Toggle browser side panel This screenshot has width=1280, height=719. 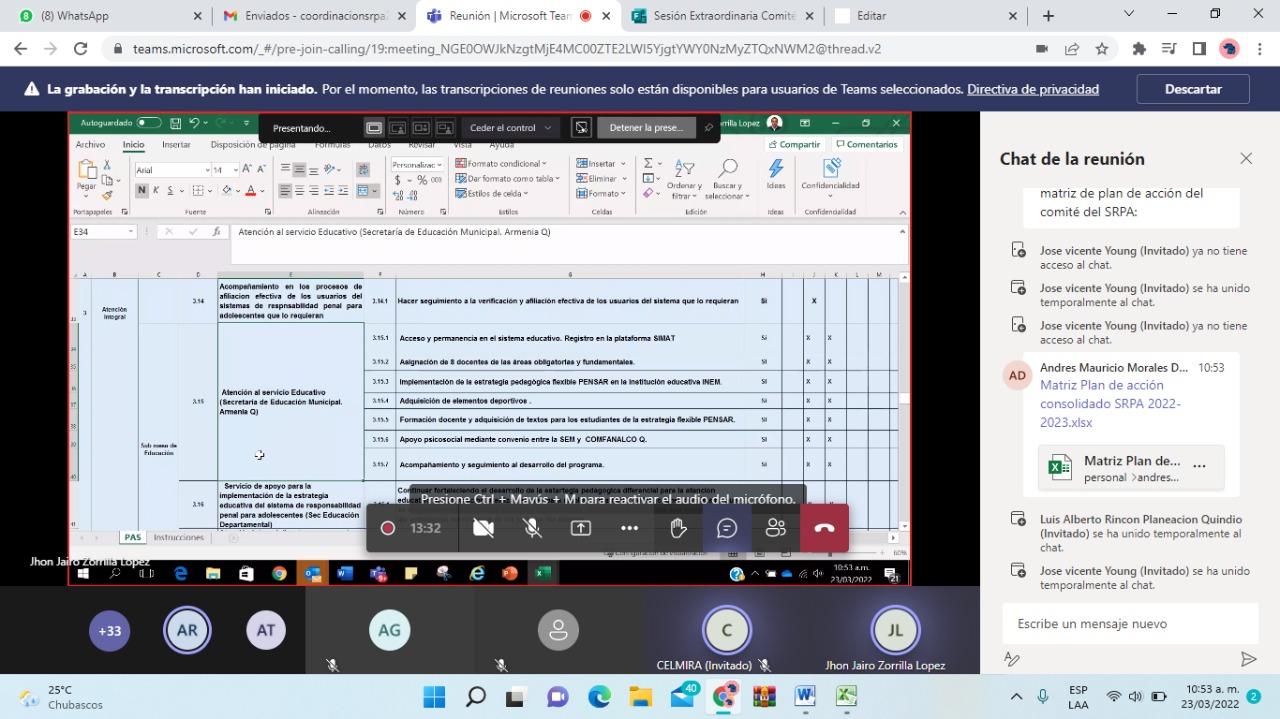1199,49
